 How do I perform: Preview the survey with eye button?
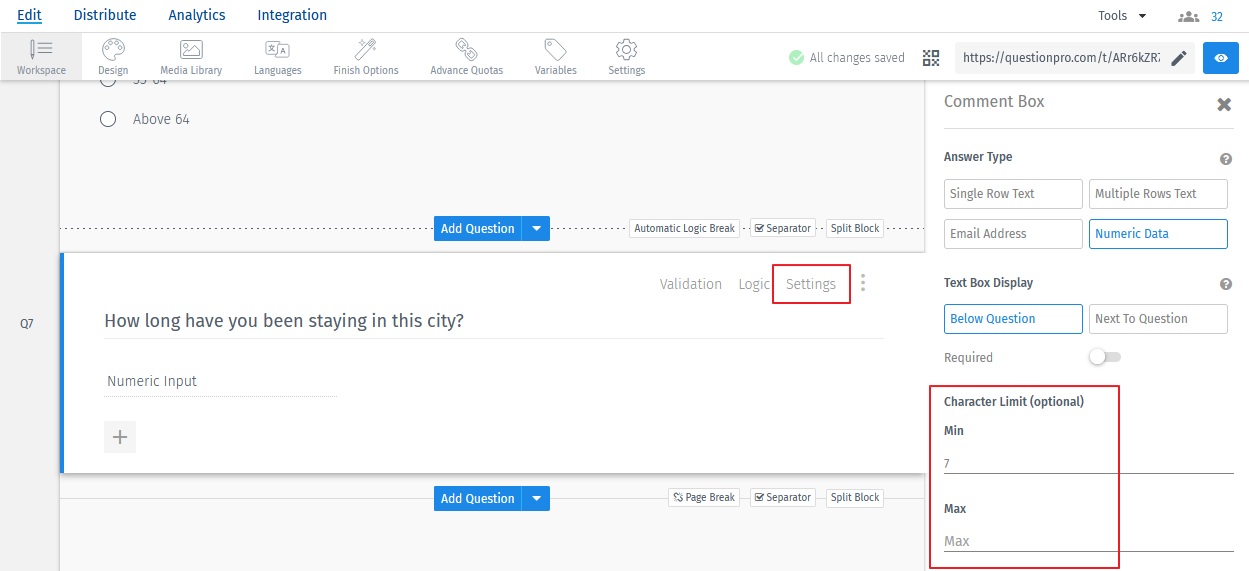1221,58
